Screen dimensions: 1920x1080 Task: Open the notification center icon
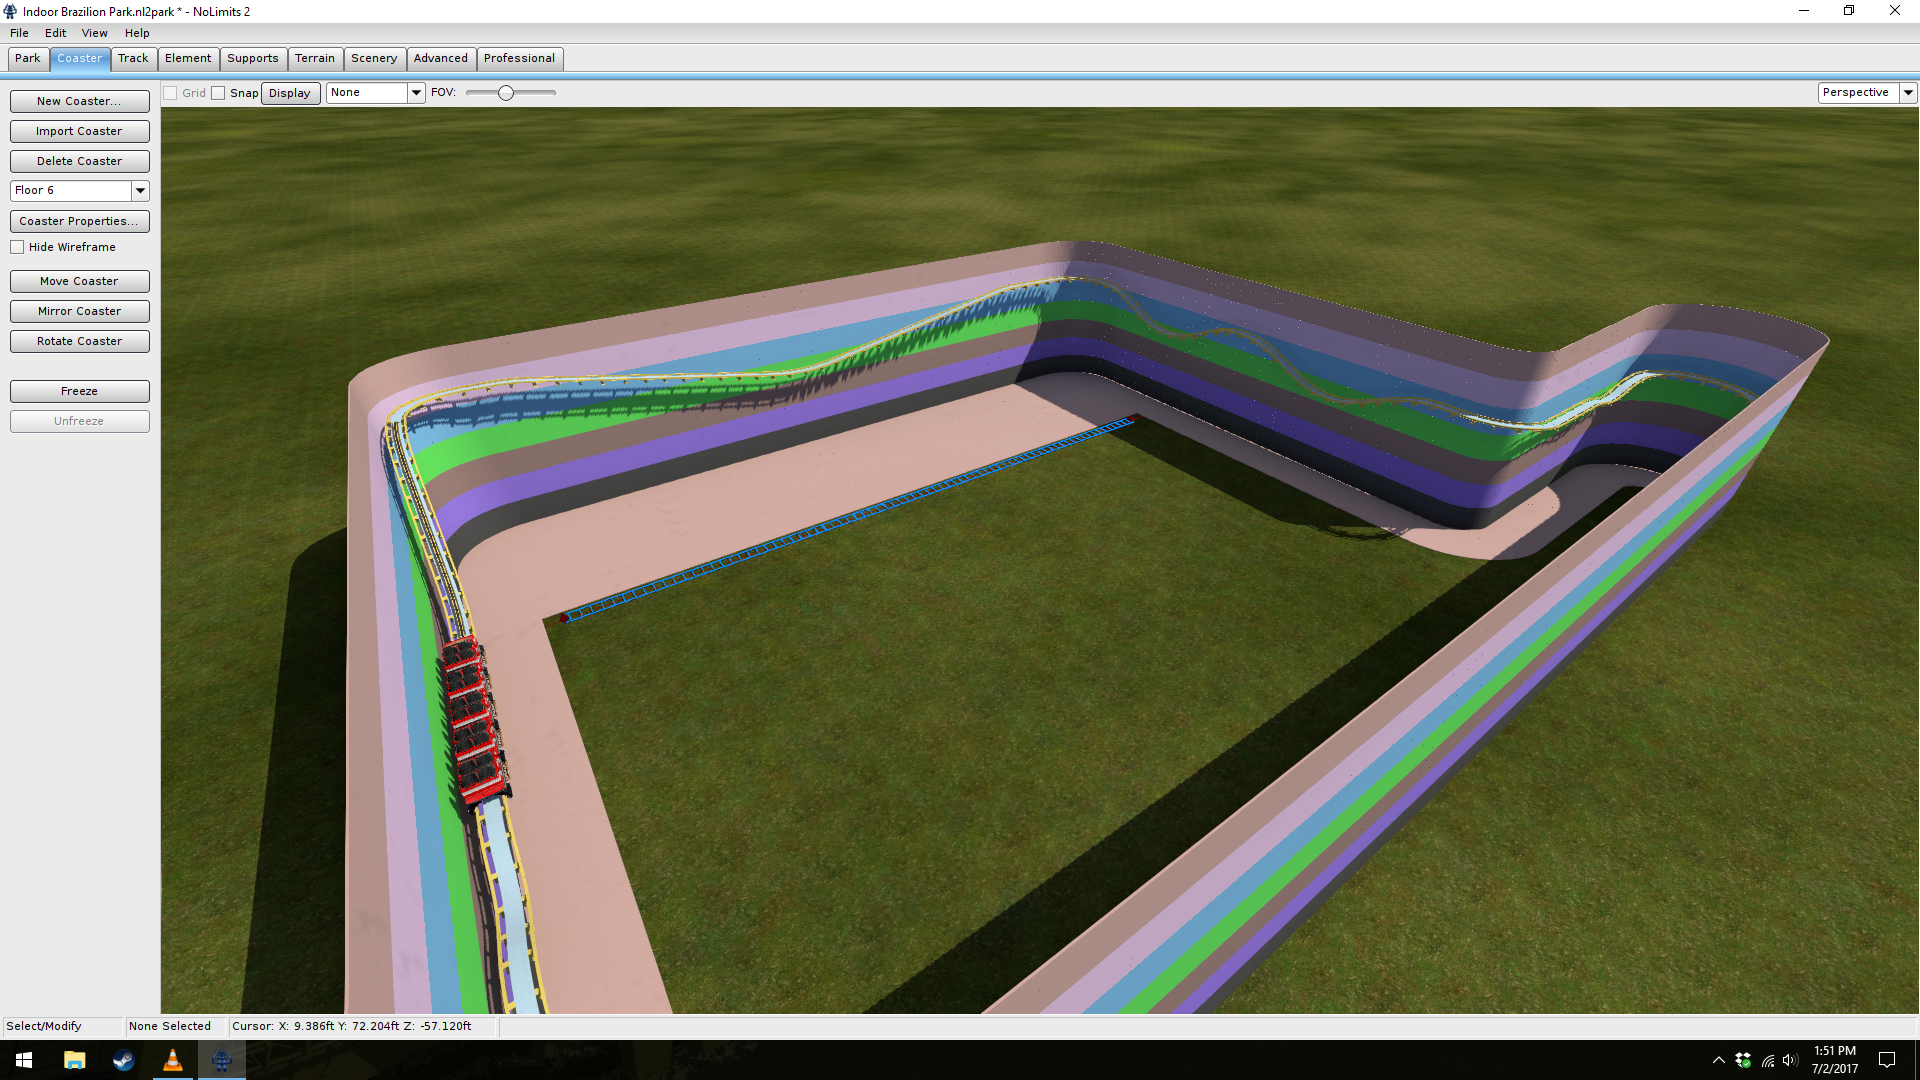(1887, 1060)
